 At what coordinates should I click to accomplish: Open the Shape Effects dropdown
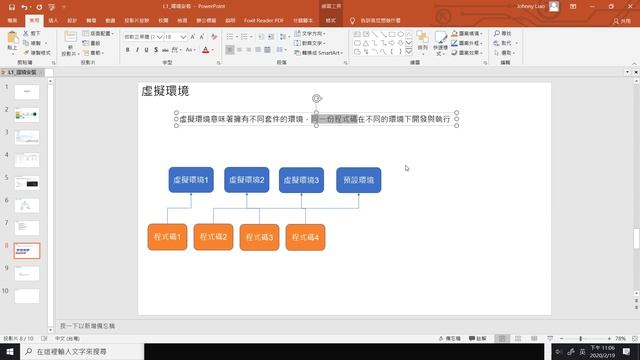[467, 53]
